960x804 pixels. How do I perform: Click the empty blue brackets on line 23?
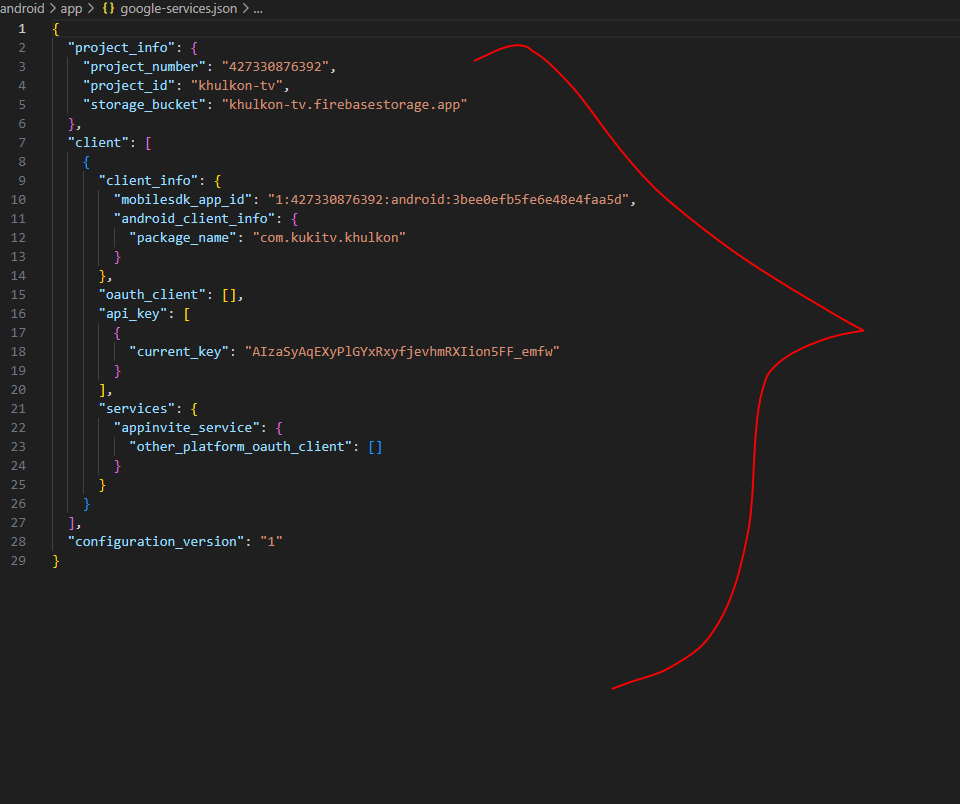tap(375, 446)
